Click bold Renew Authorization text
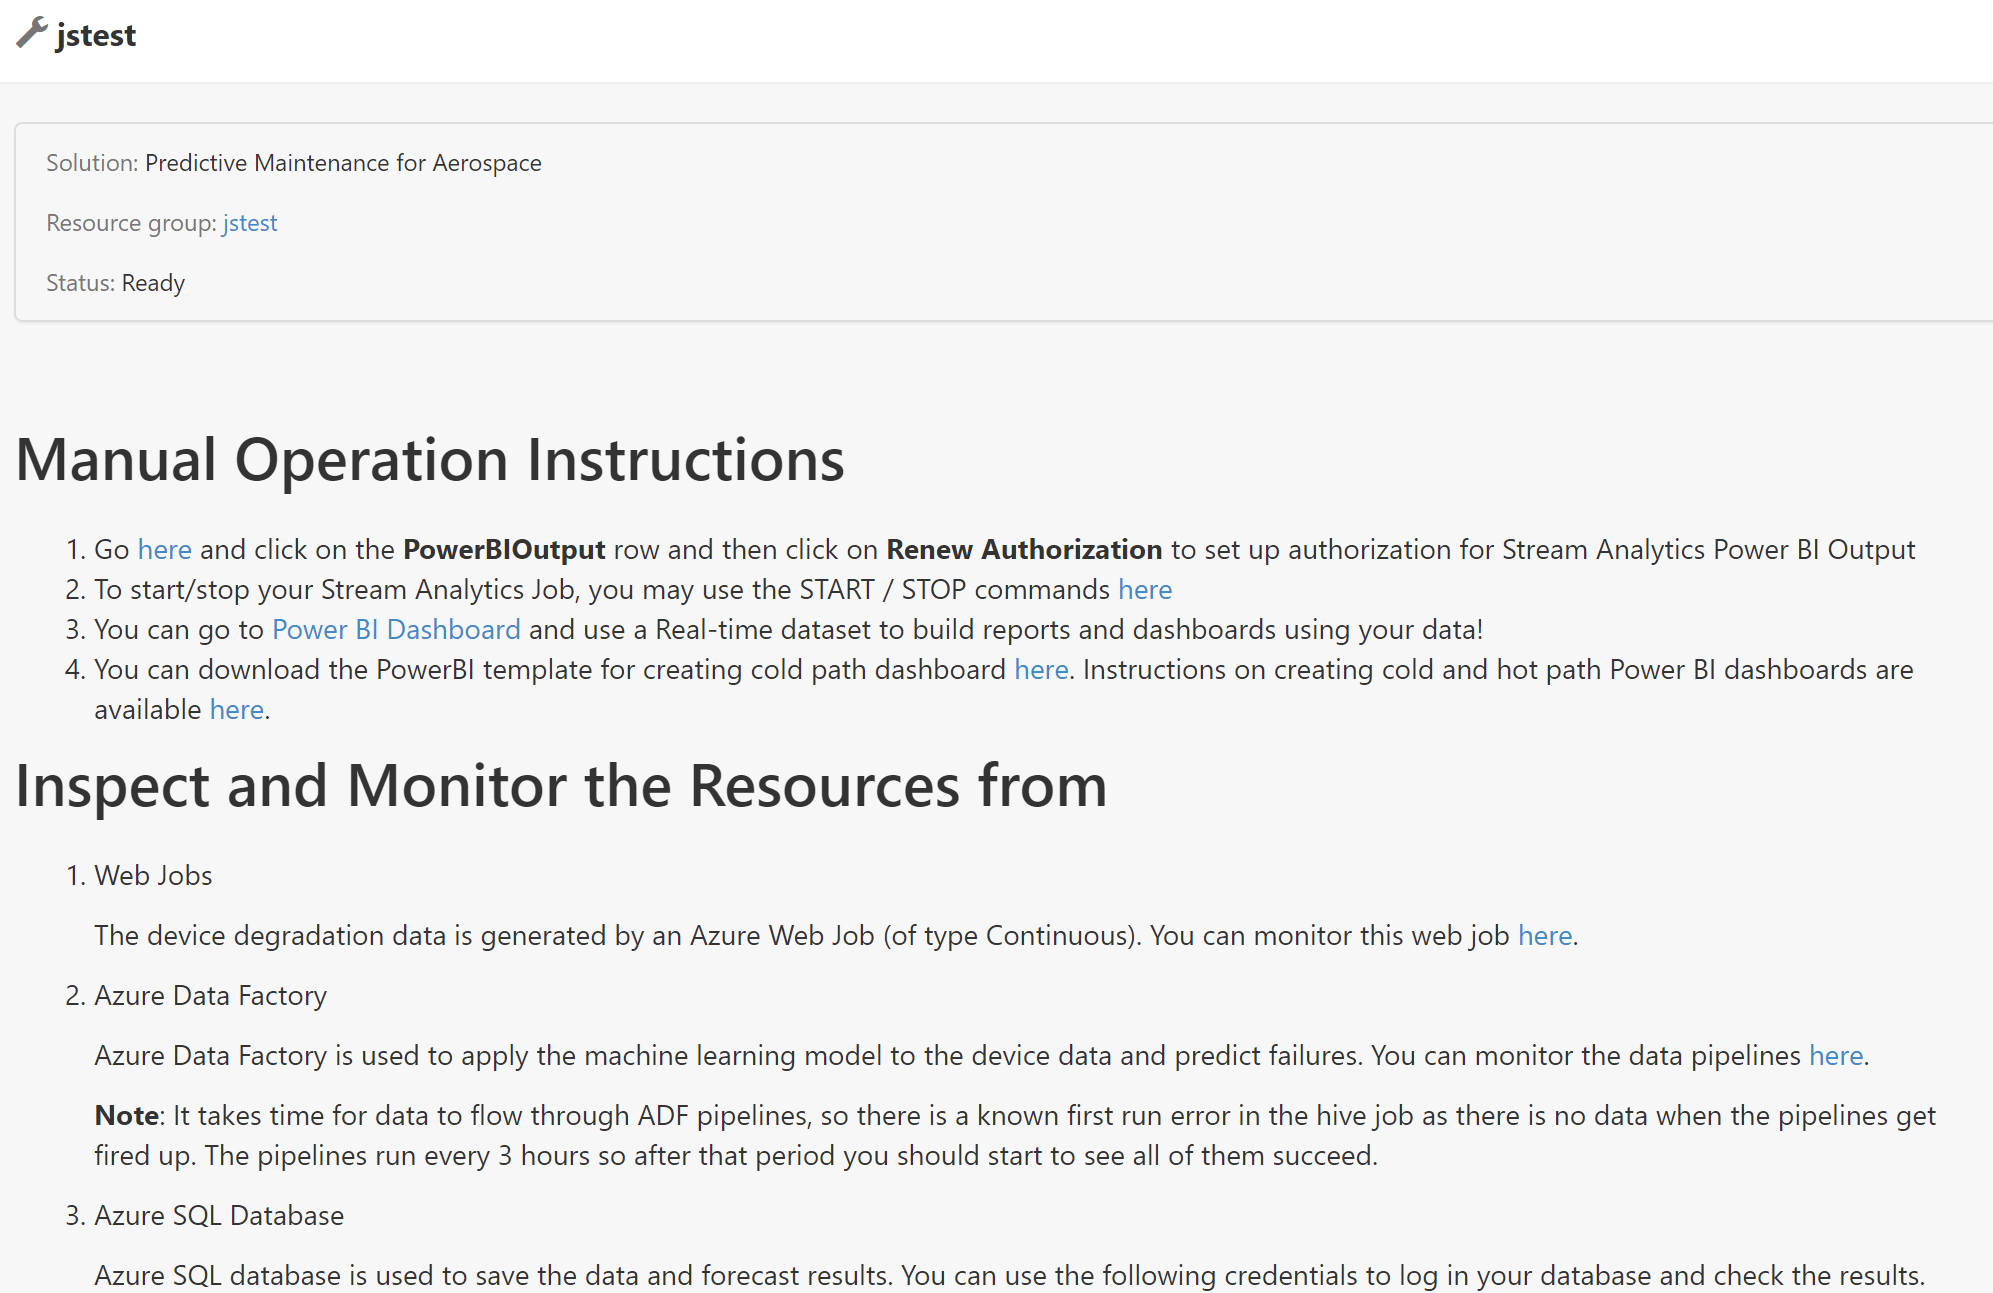 [1024, 550]
